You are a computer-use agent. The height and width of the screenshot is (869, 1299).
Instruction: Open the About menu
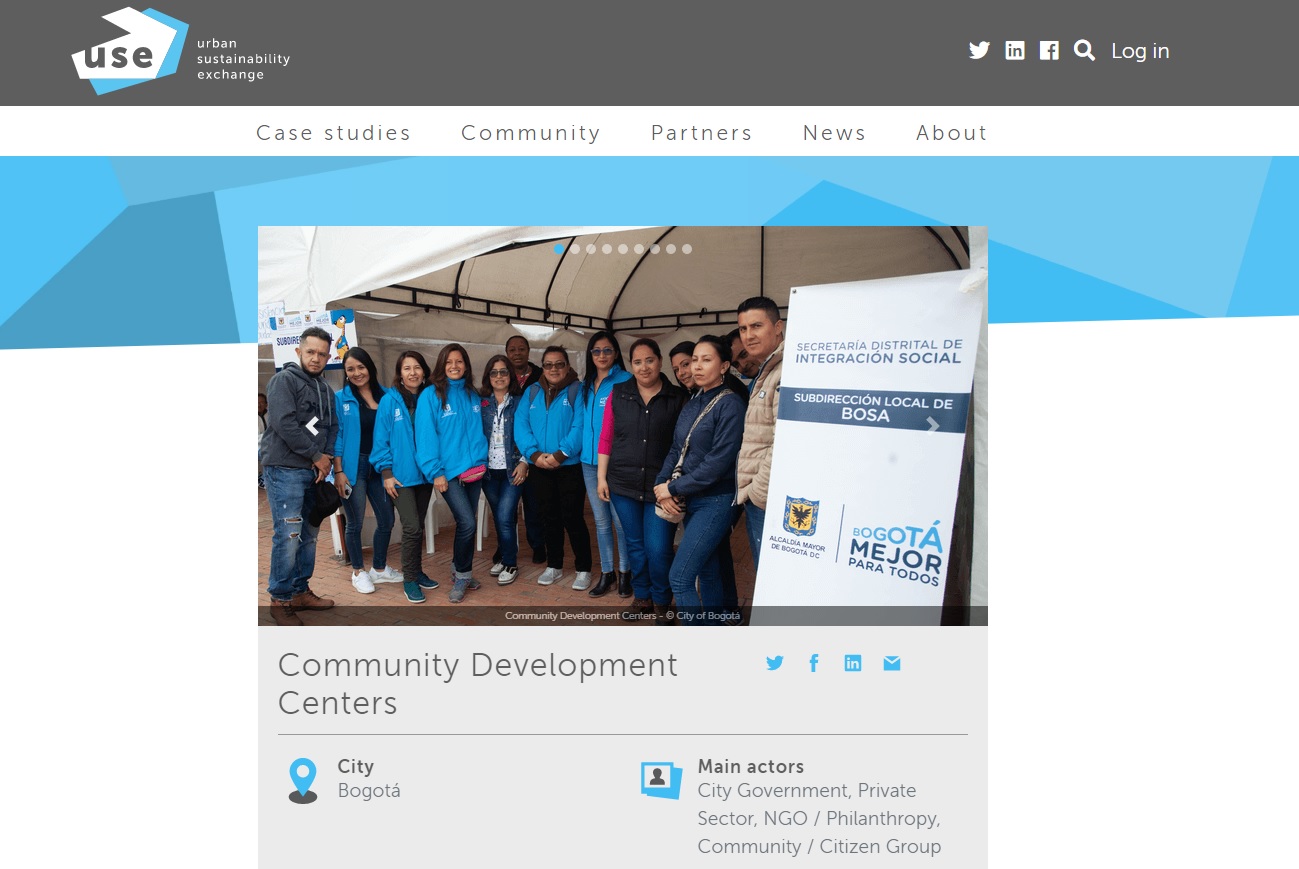click(951, 132)
